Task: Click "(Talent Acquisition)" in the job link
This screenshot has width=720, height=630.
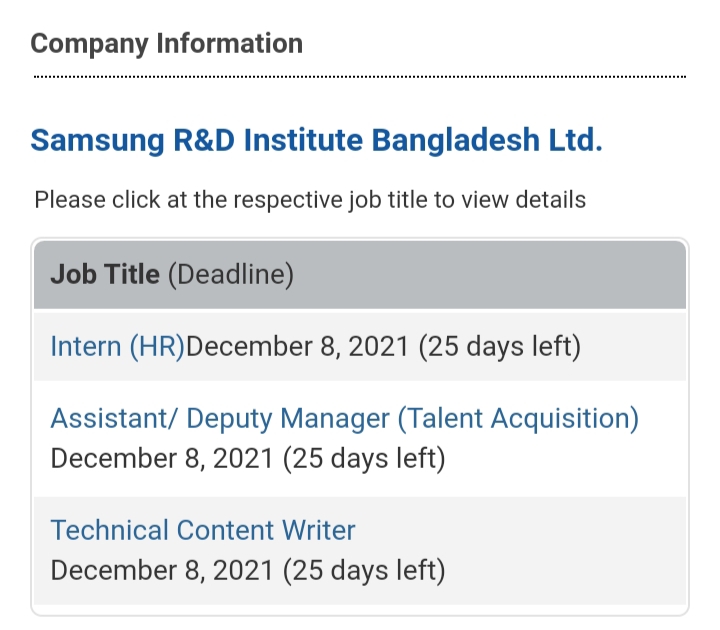Action: pyautogui.click(x=518, y=419)
